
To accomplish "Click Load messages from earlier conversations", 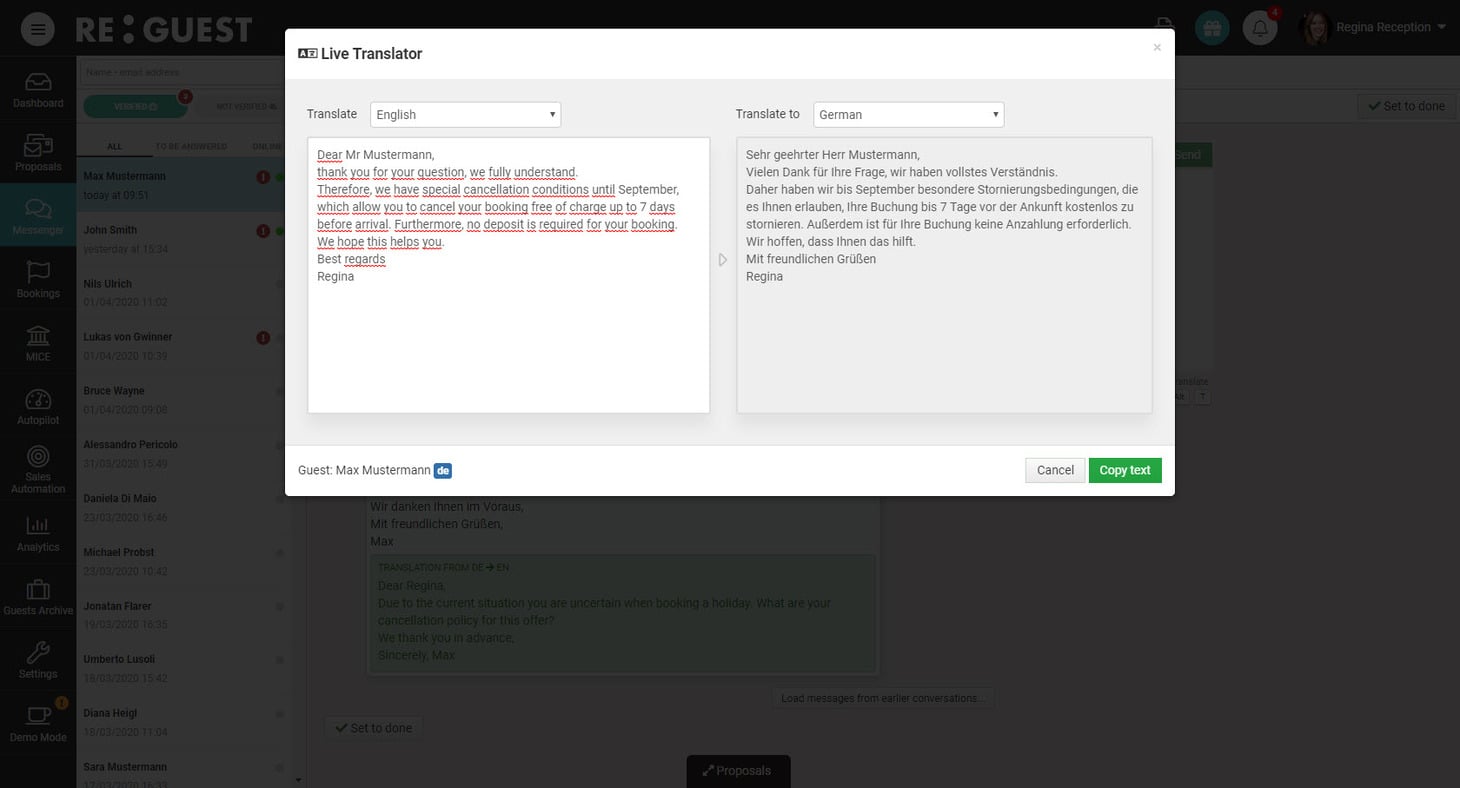I will 883,698.
